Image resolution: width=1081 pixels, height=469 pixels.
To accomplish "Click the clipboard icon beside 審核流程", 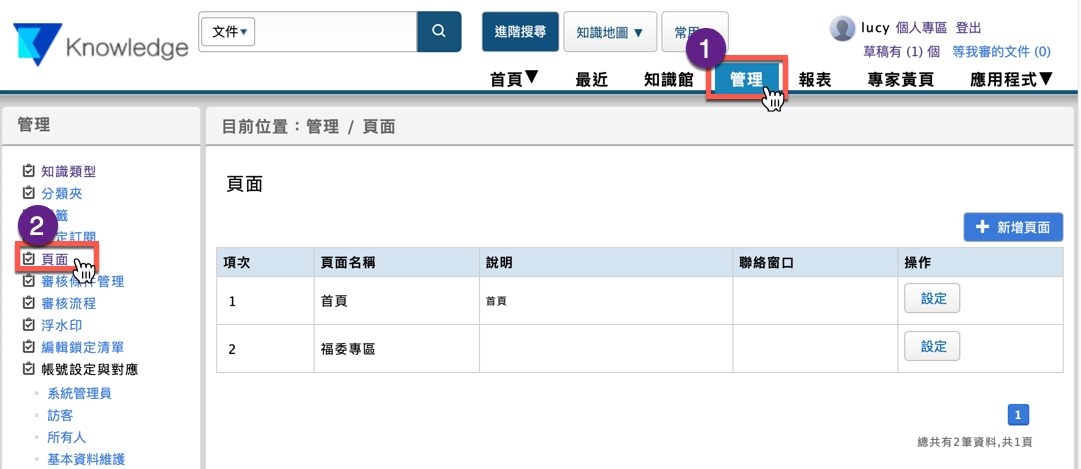I will pos(28,303).
